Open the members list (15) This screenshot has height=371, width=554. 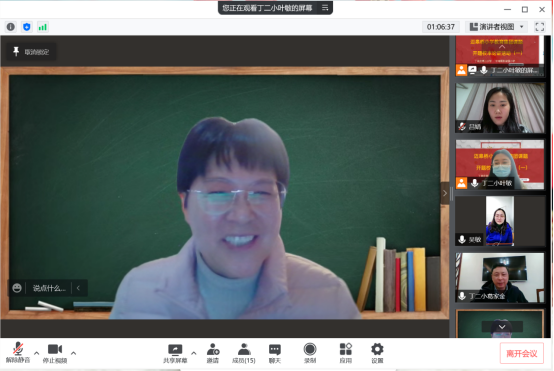(244, 353)
